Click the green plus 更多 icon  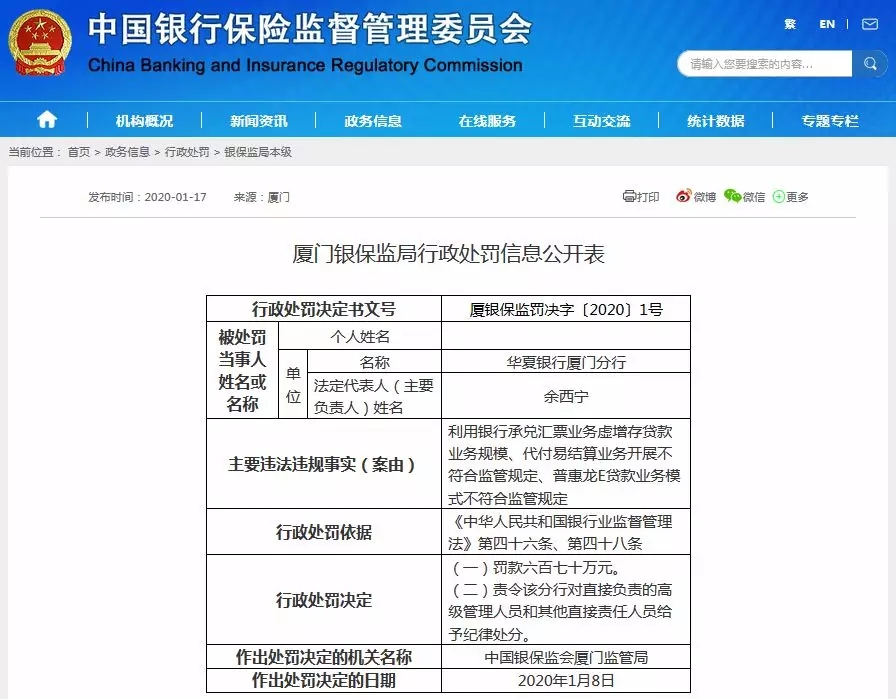[x=779, y=197]
